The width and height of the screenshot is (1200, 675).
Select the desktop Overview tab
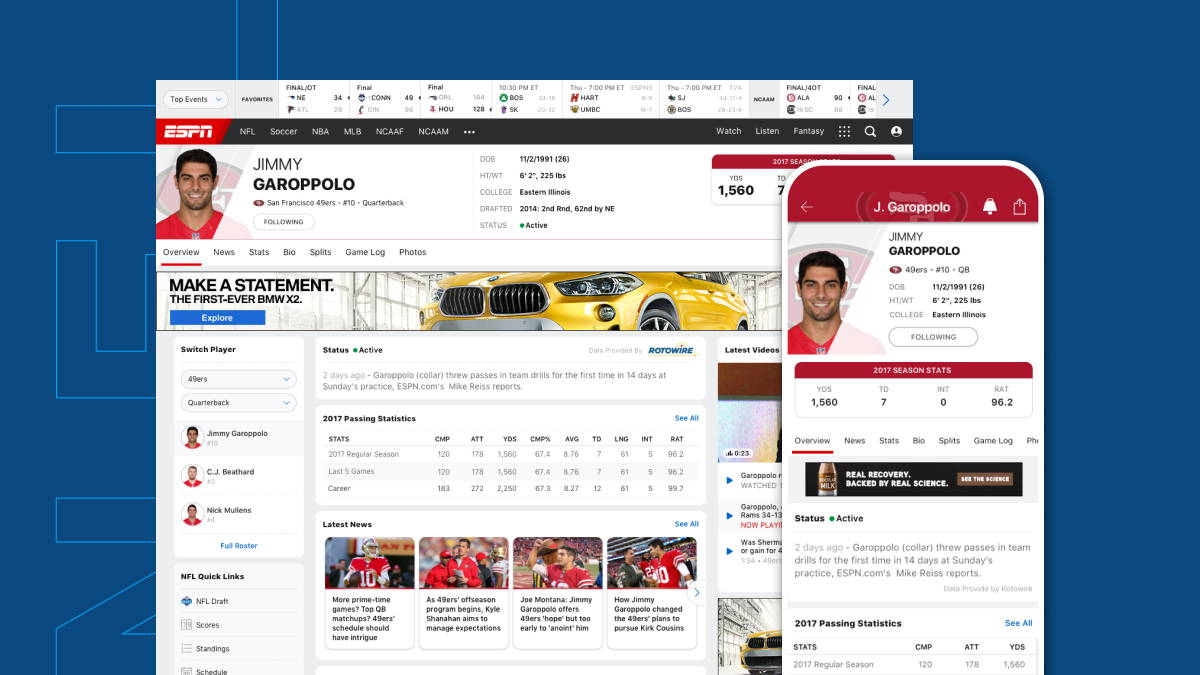181,253
